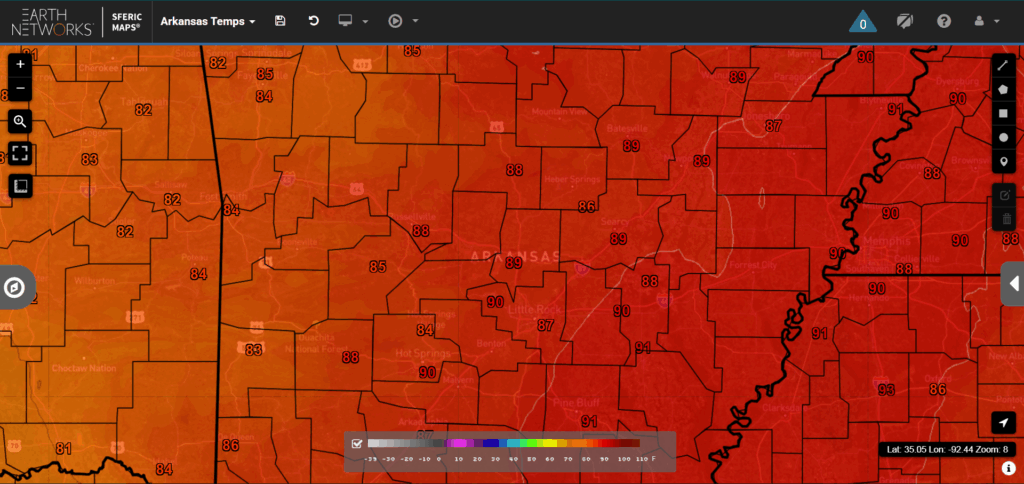Select the draw polygon tool
This screenshot has width=1024, height=484.
point(1003,89)
